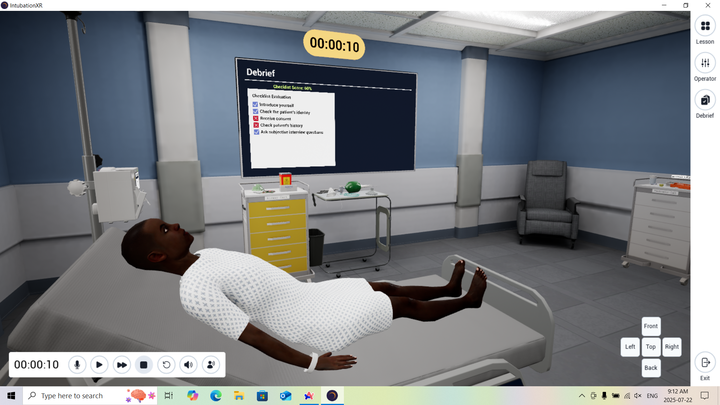Toggle the speaker volume icon
The width and height of the screenshot is (720, 405).
188,365
